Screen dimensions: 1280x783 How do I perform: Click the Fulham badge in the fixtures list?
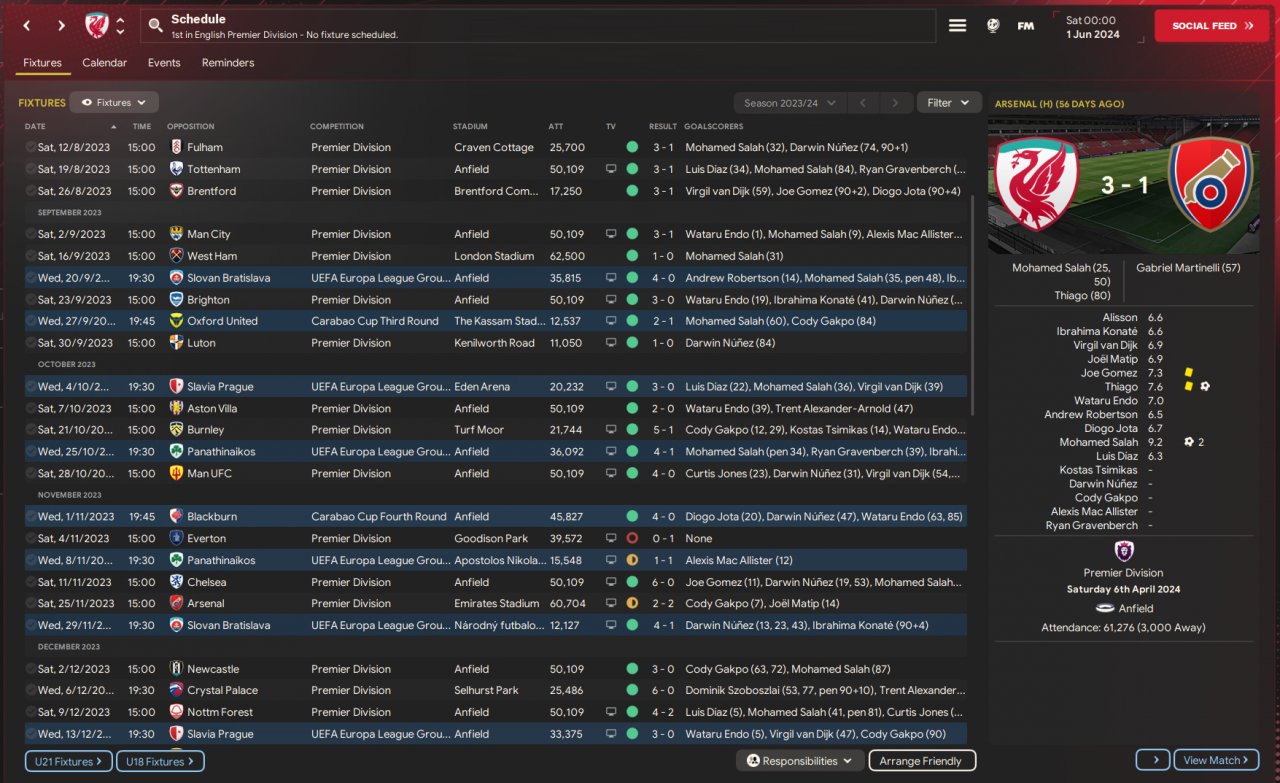point(176,147)
